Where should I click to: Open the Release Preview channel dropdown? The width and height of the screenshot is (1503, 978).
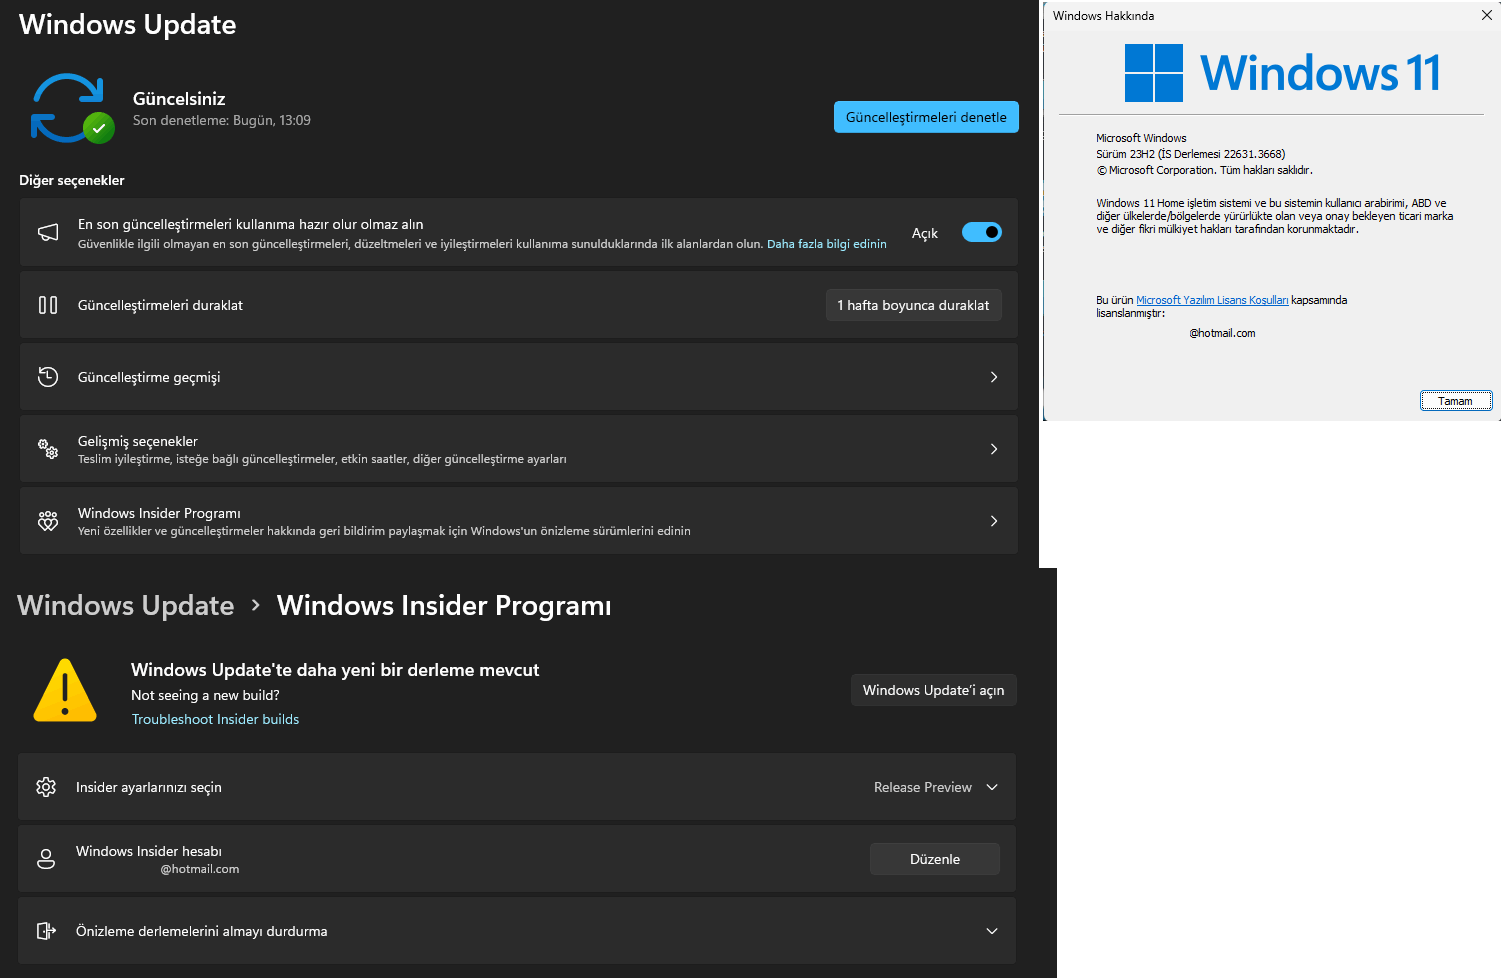936,787
